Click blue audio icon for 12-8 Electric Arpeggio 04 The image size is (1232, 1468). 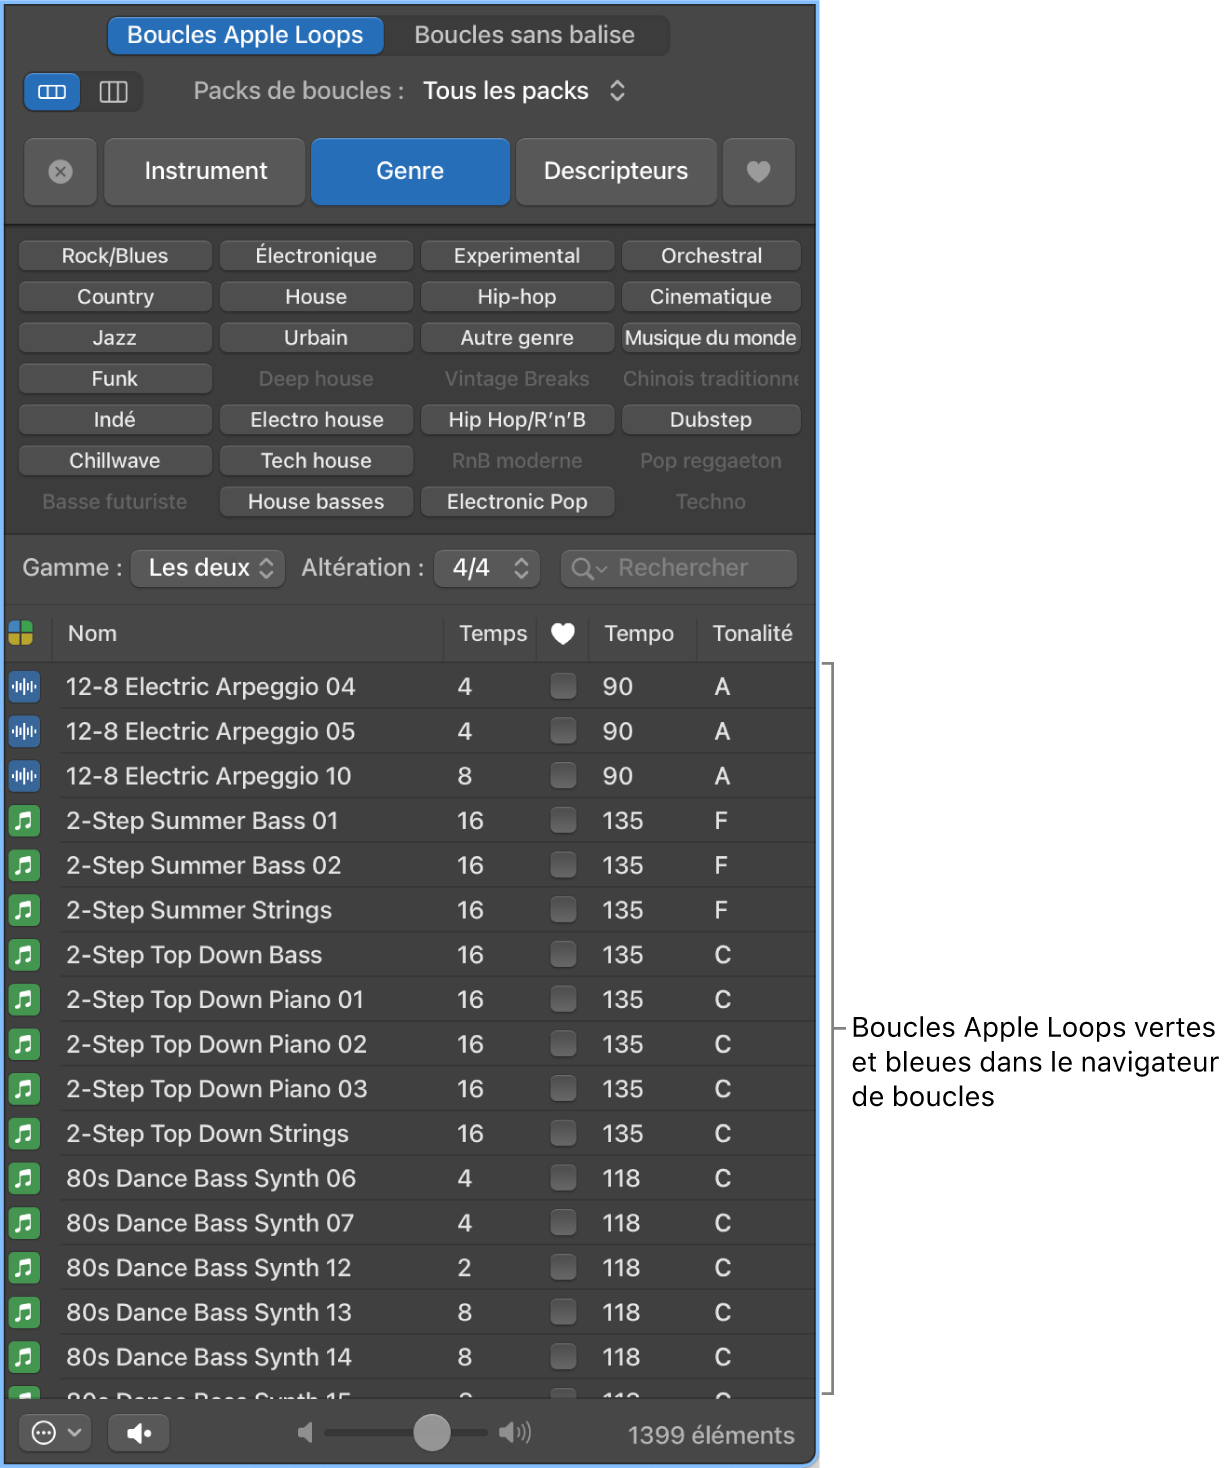point(24,687)
